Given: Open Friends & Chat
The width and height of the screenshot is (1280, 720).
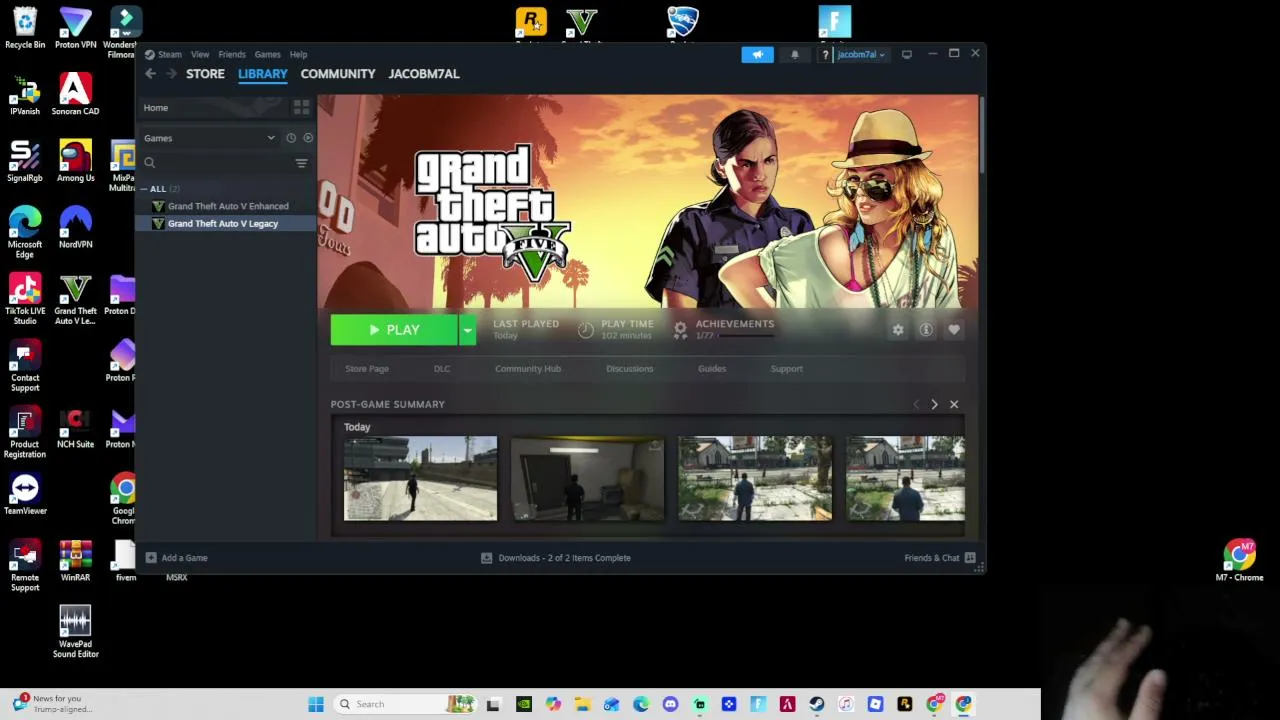Looking at the screenshot, I should 940,558.
